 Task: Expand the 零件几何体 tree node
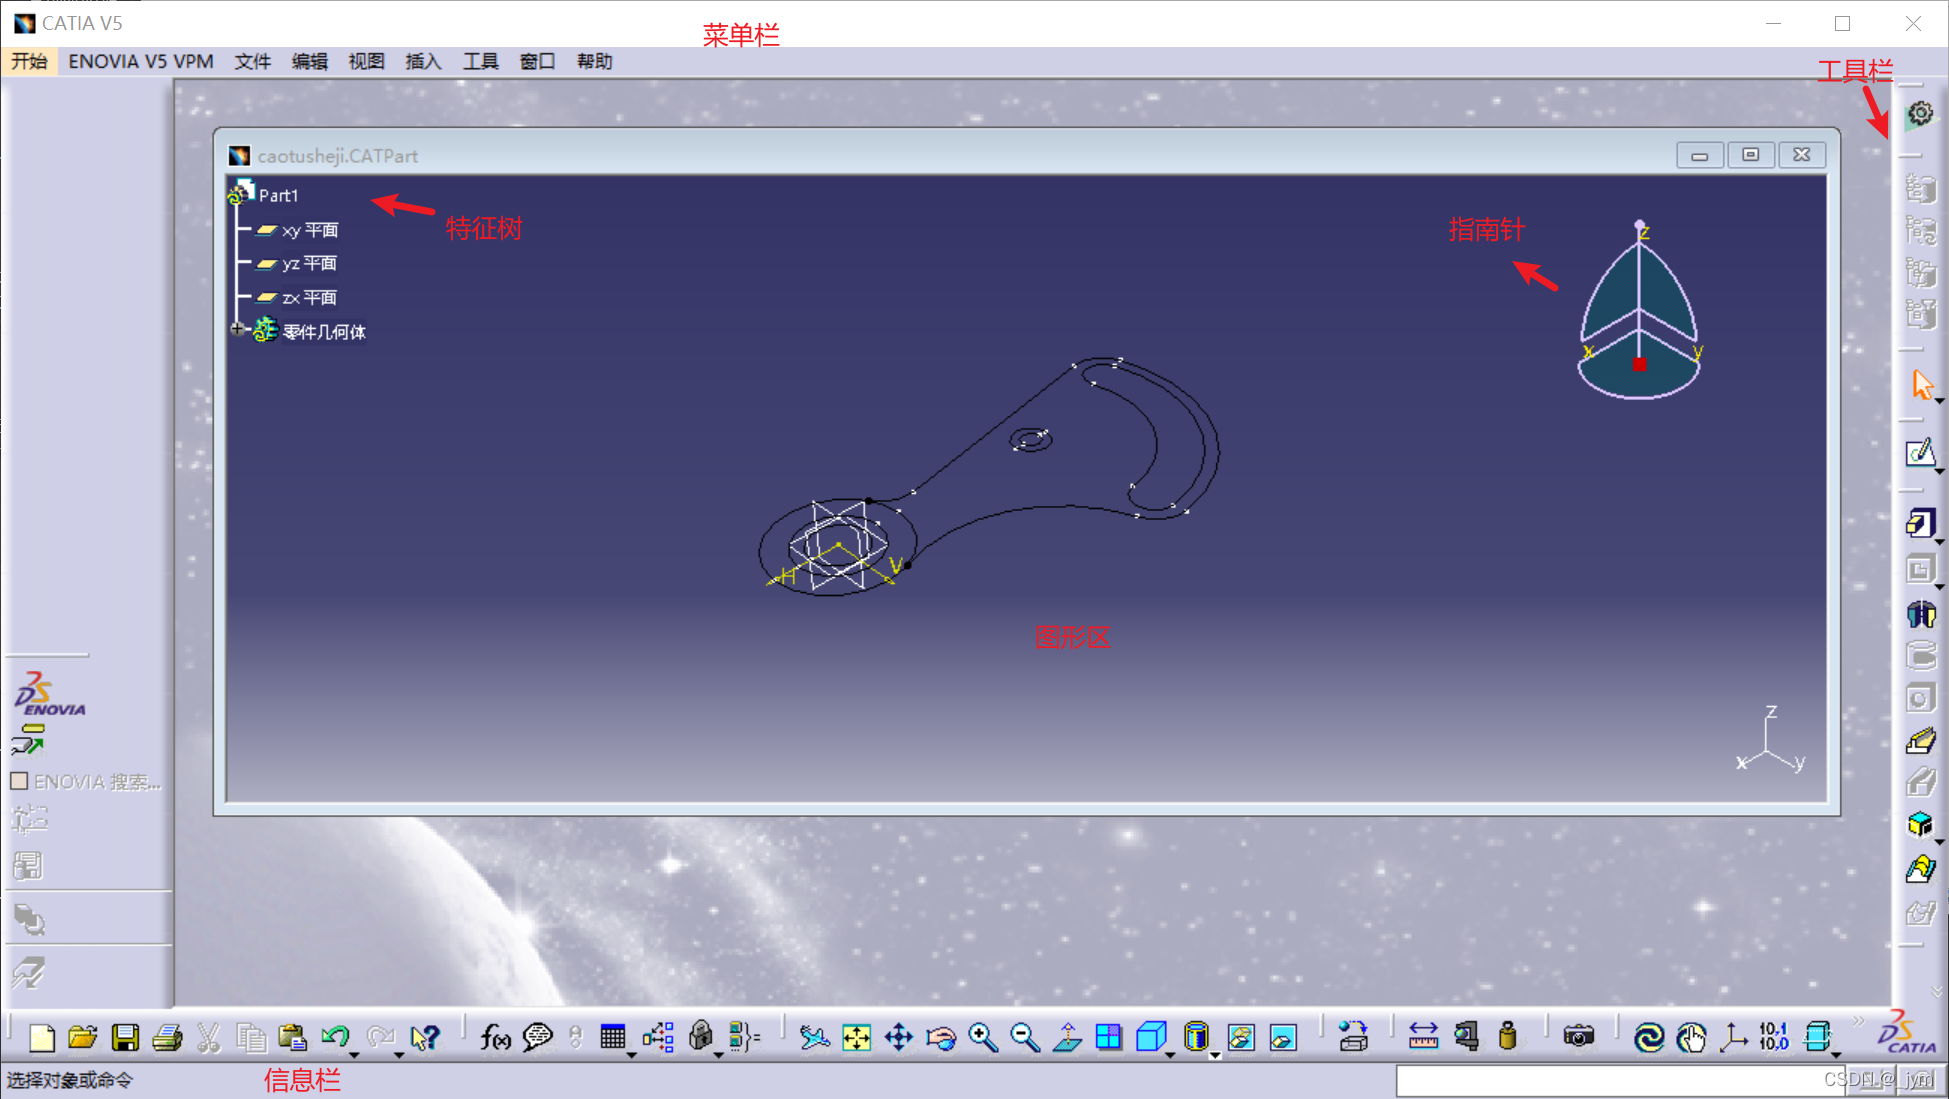(x=238, y=329)
